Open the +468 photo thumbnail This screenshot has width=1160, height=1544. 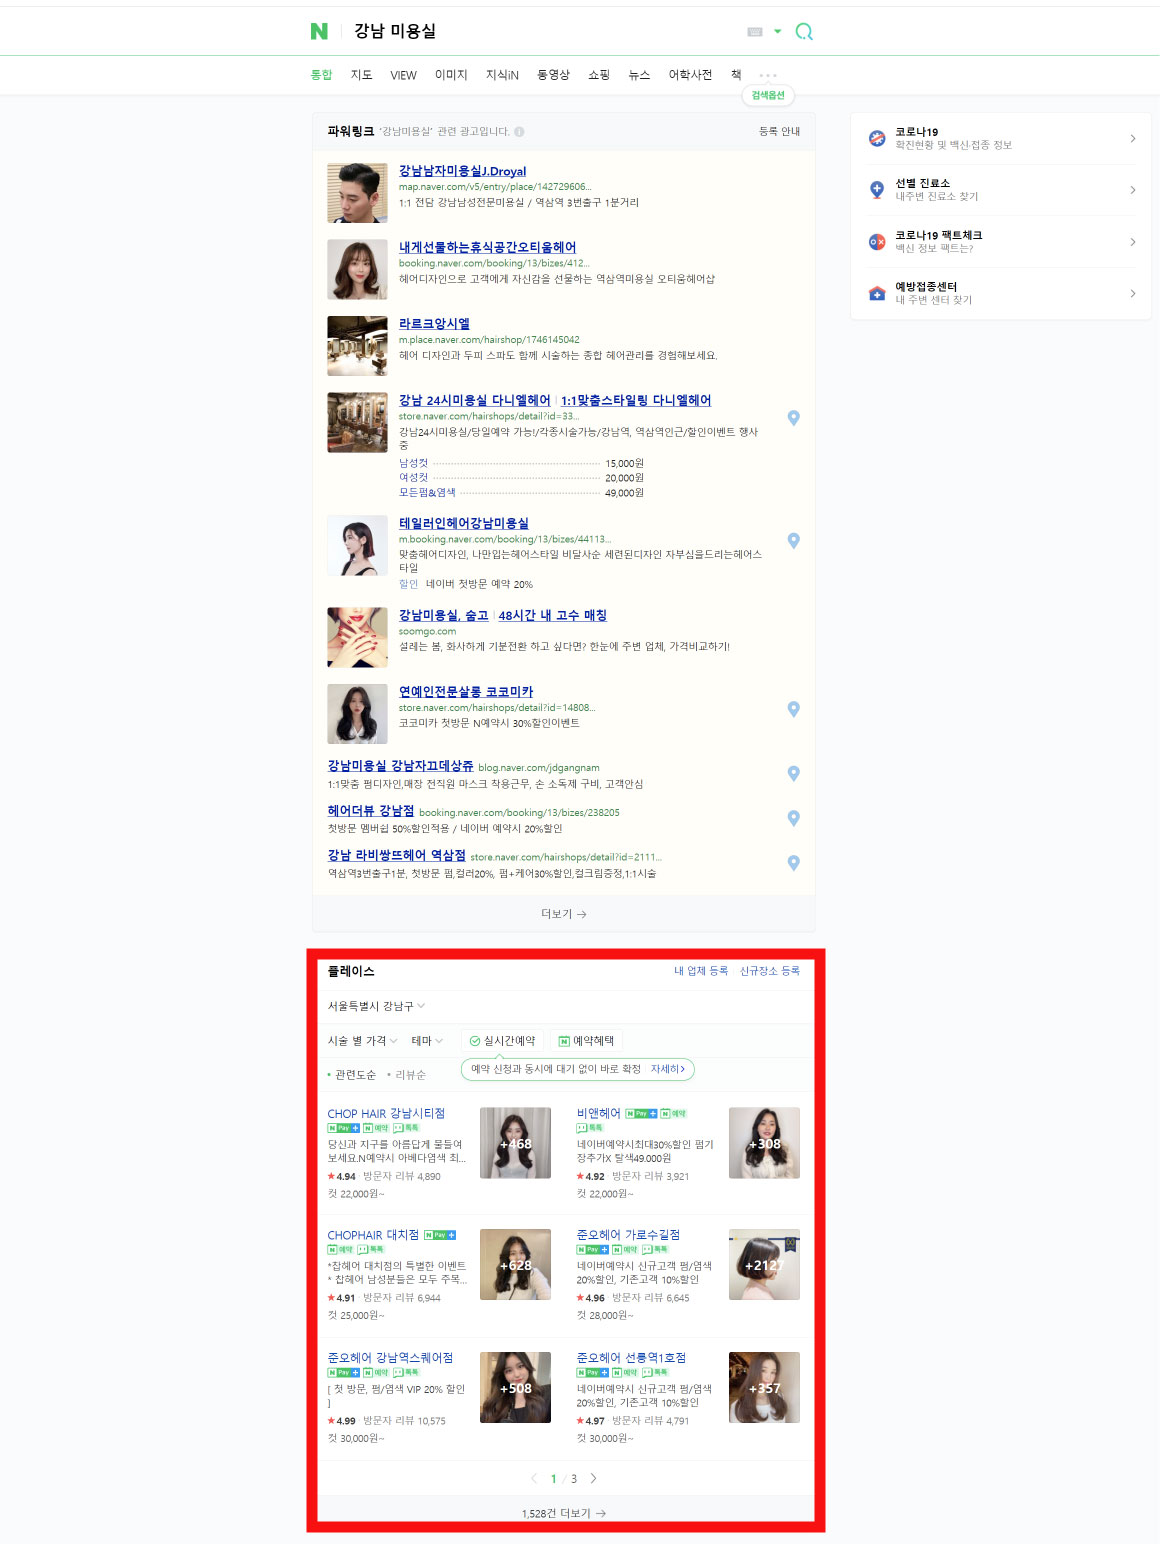(x=515, y=1143)
